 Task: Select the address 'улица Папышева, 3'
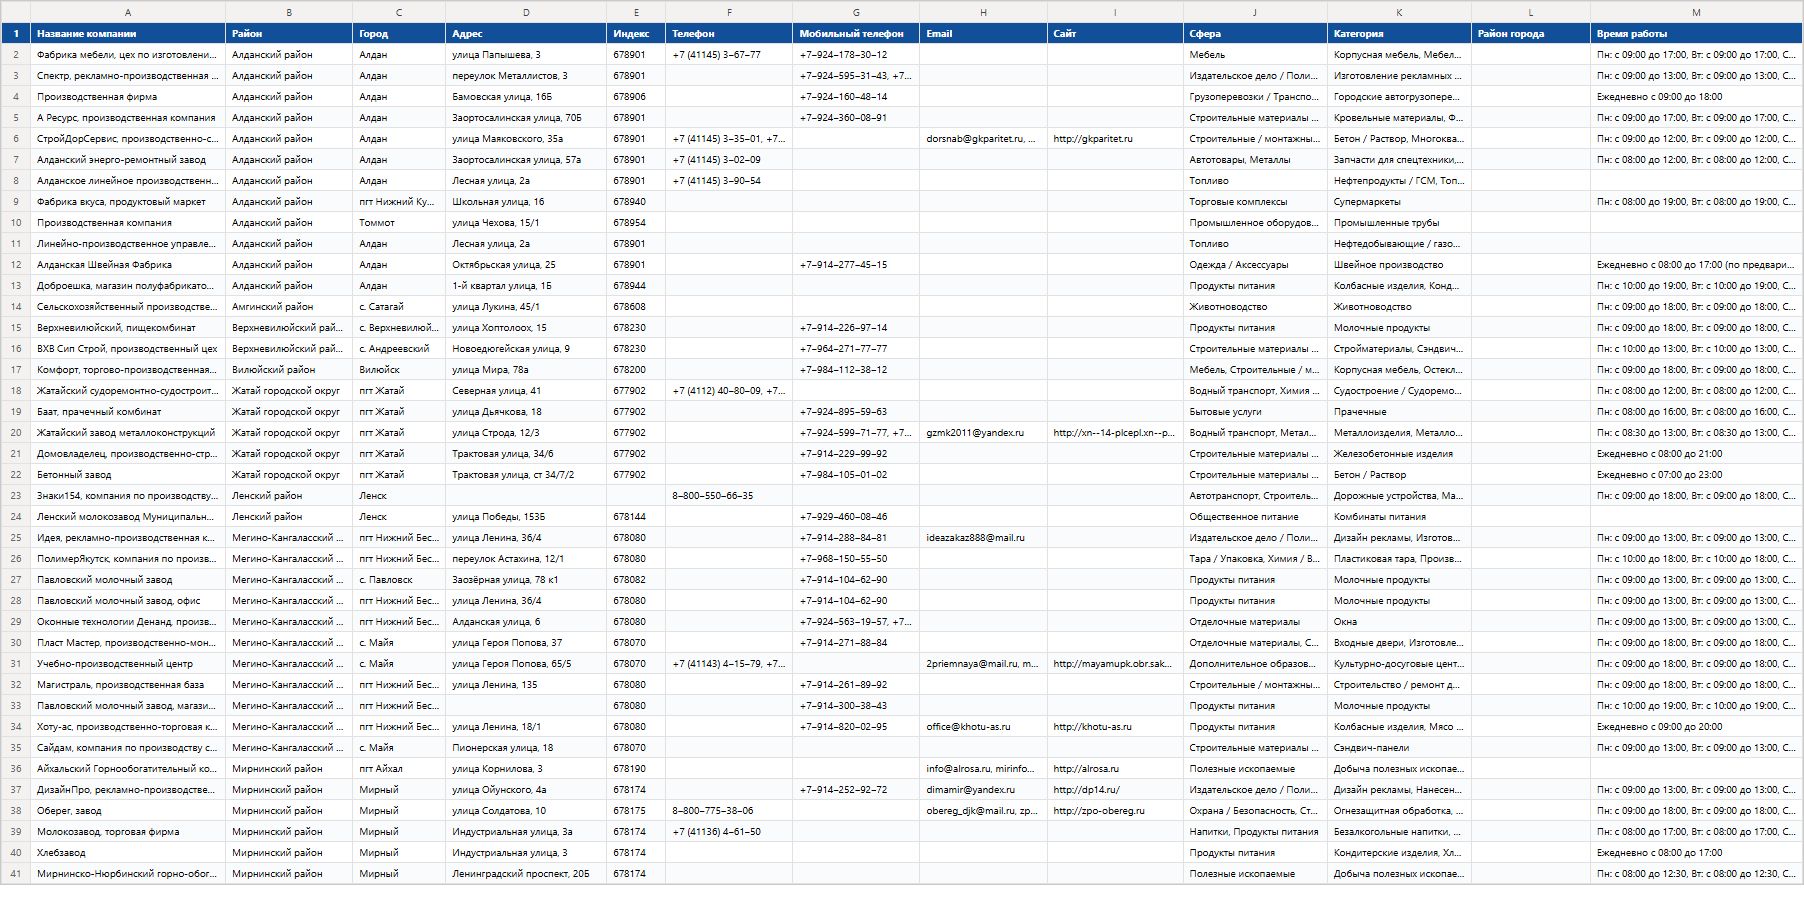pos(526,55)
